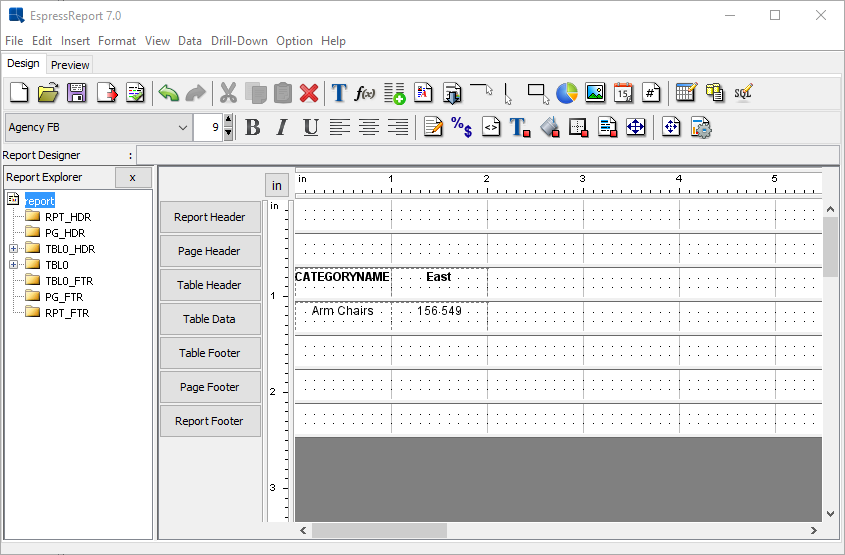This screenshot has width=845, height=555.
Task: Toggle Bold formatting
Action: [x=252, y=127]
